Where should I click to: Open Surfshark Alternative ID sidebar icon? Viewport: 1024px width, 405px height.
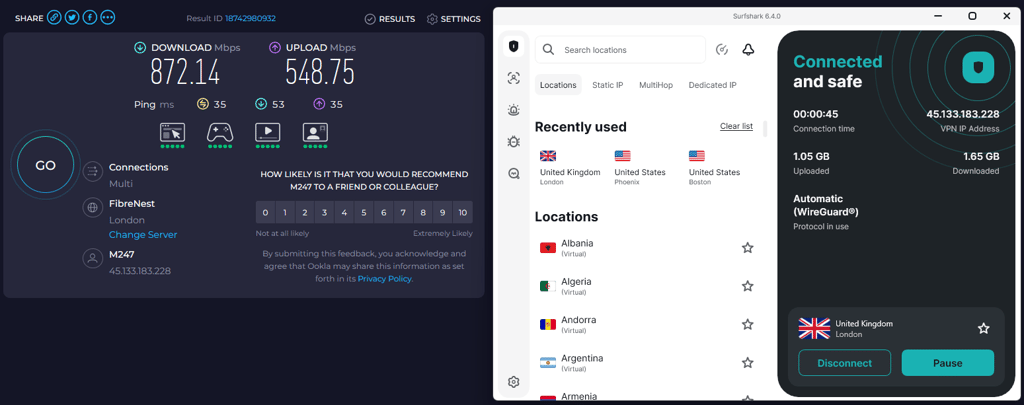(513, 78)
